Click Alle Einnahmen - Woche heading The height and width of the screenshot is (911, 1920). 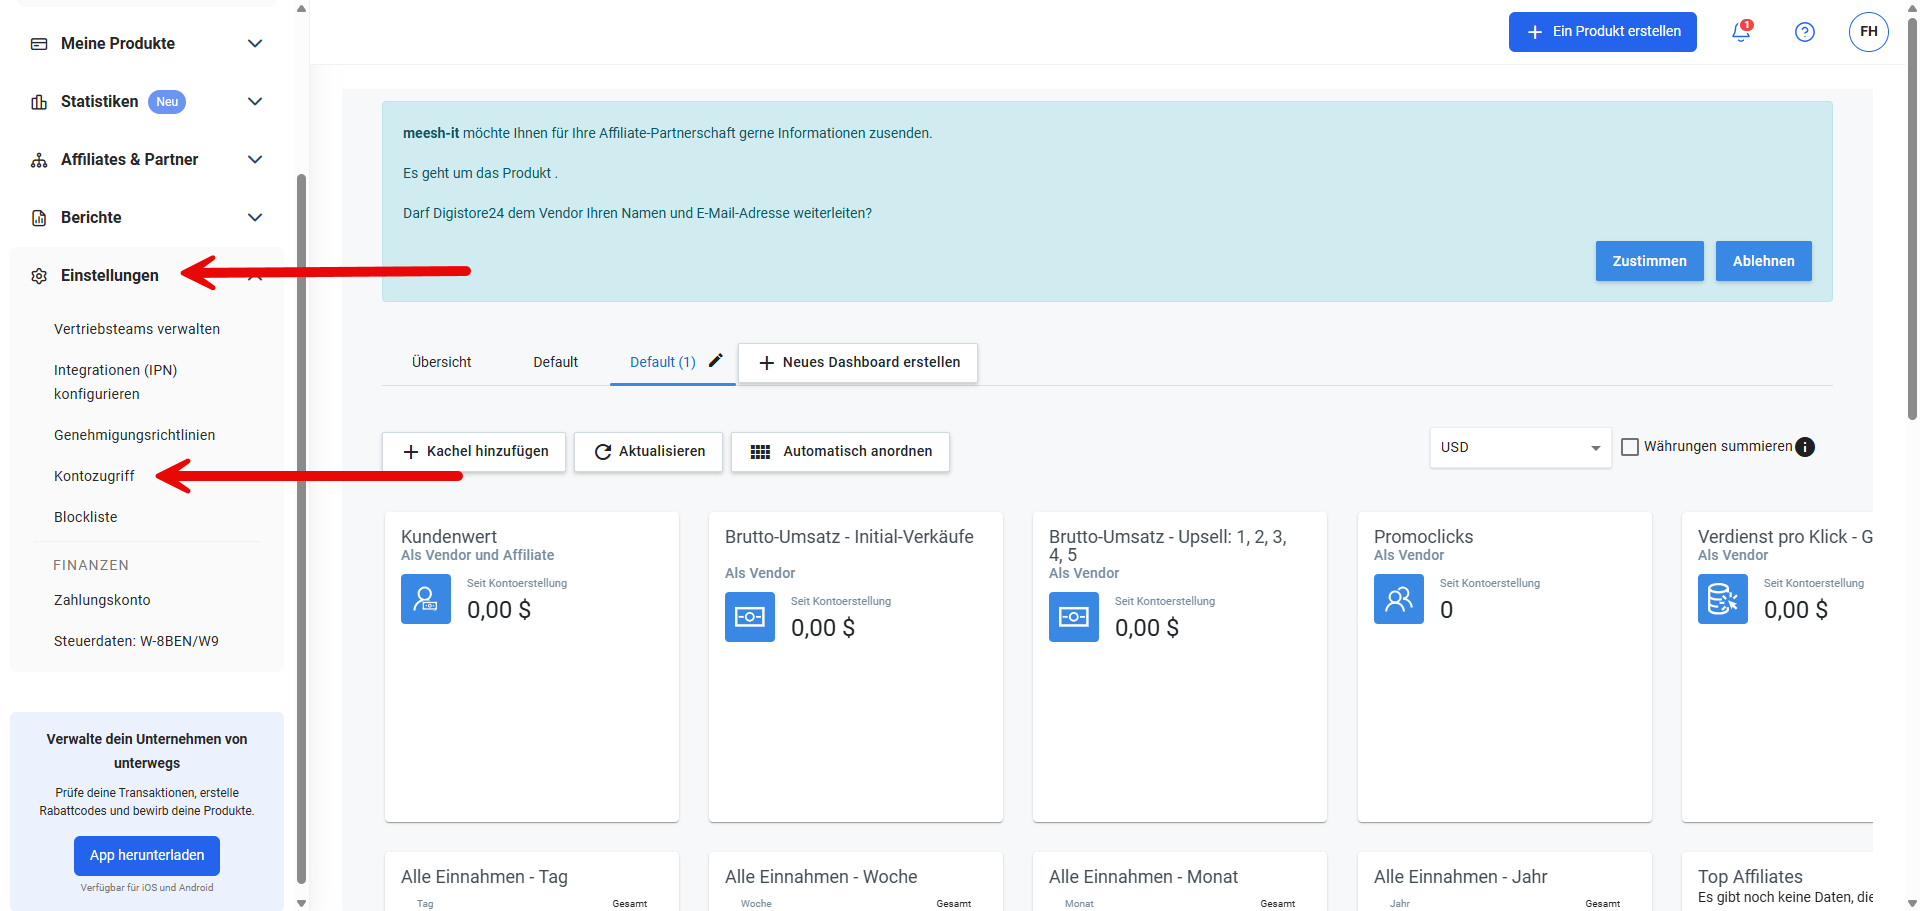821,877
